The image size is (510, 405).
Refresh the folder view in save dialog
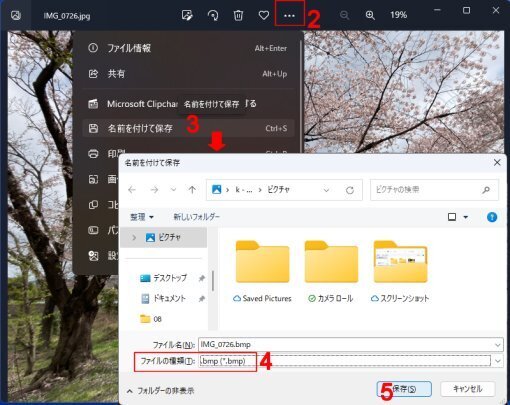click(x=350, y=190)
